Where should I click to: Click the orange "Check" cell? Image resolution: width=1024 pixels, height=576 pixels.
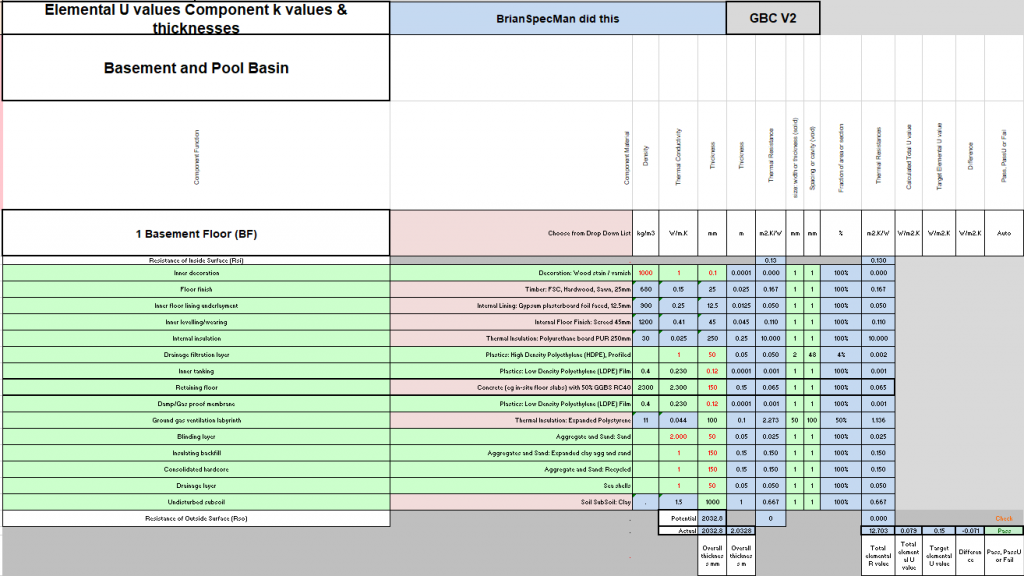(x=1004, y=519)
